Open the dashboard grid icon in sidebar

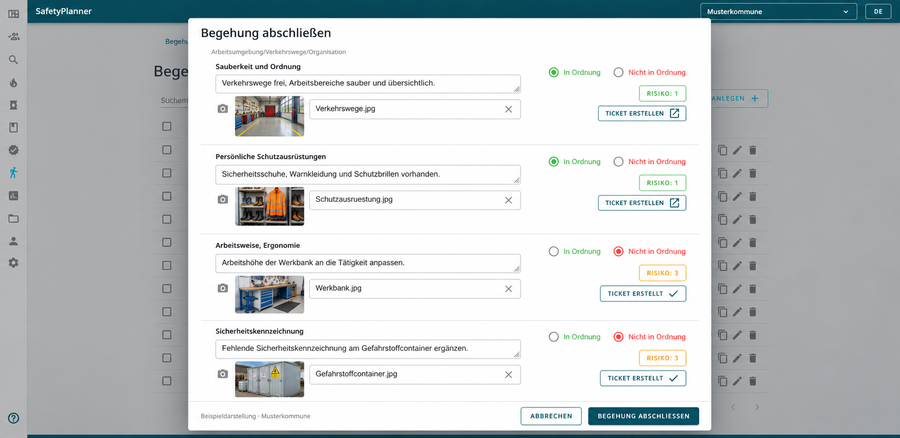[13, 14]
